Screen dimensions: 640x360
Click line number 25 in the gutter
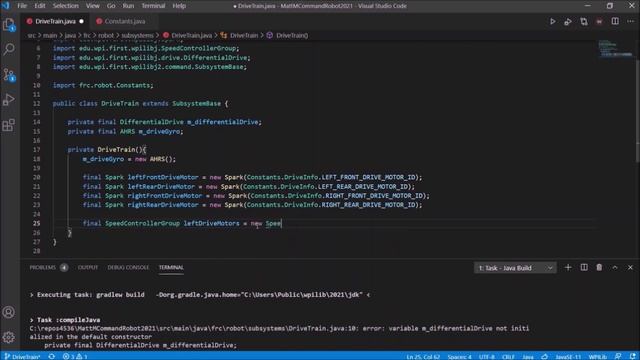point(36,223)
